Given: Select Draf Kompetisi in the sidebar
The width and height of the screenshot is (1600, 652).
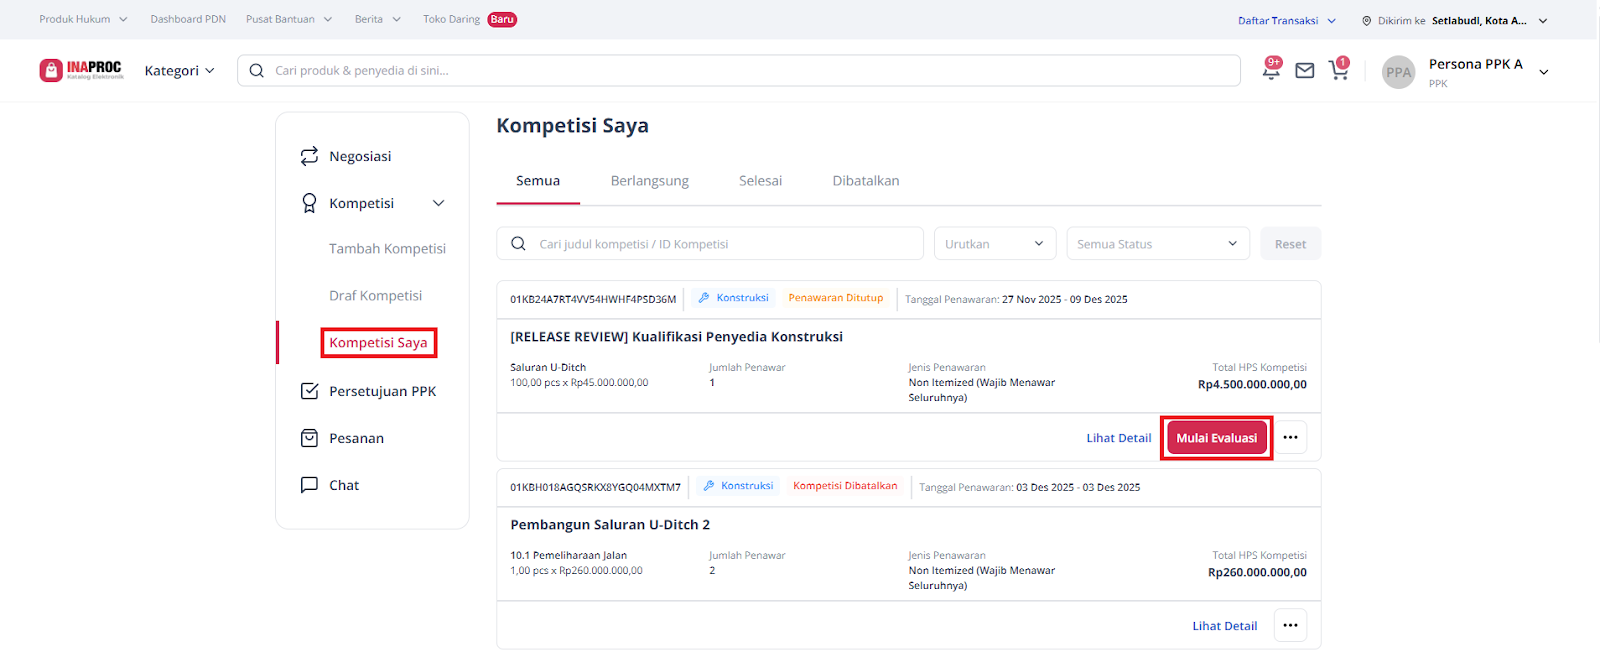Looking at the screenshot, I should [x=375, y=296].
